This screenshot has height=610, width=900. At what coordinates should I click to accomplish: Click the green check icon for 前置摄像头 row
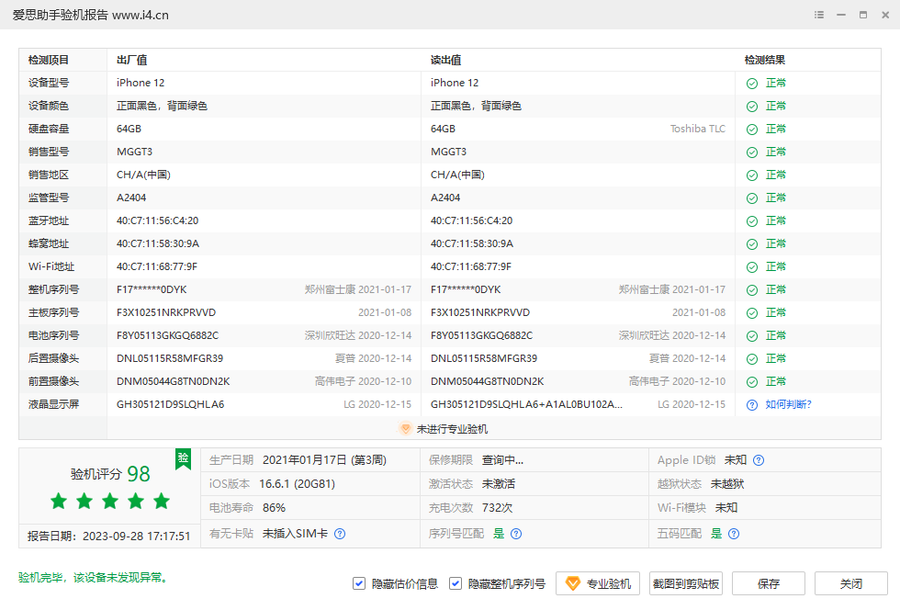(752, 382)
